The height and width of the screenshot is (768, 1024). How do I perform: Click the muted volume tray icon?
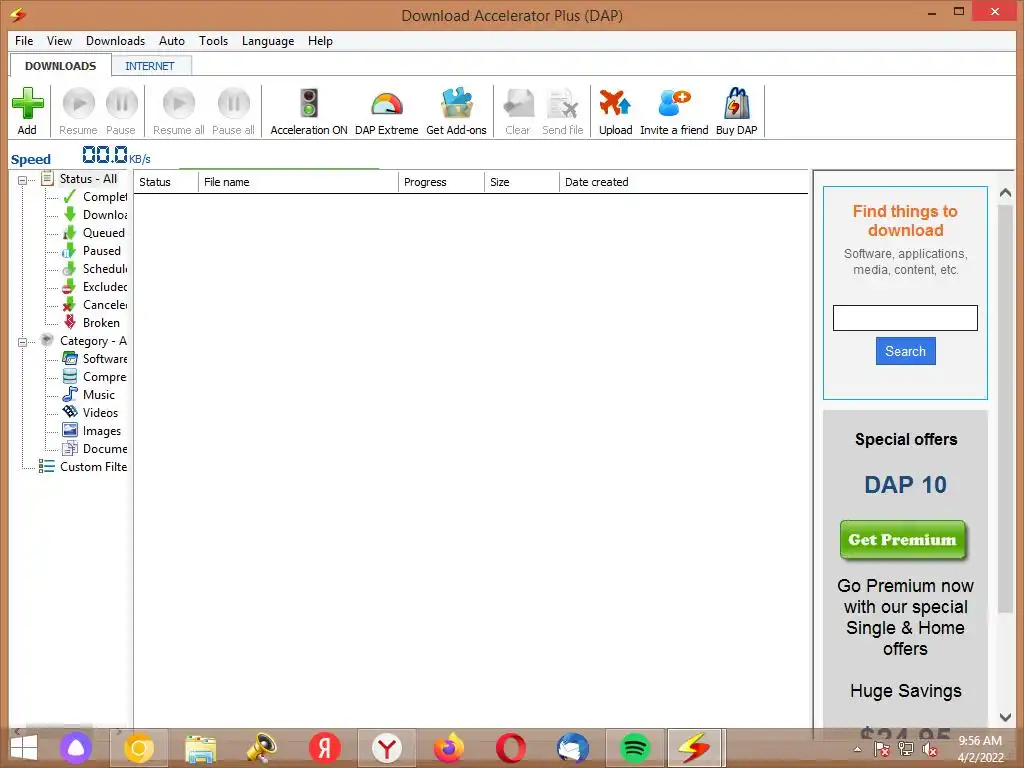point(930,749)
